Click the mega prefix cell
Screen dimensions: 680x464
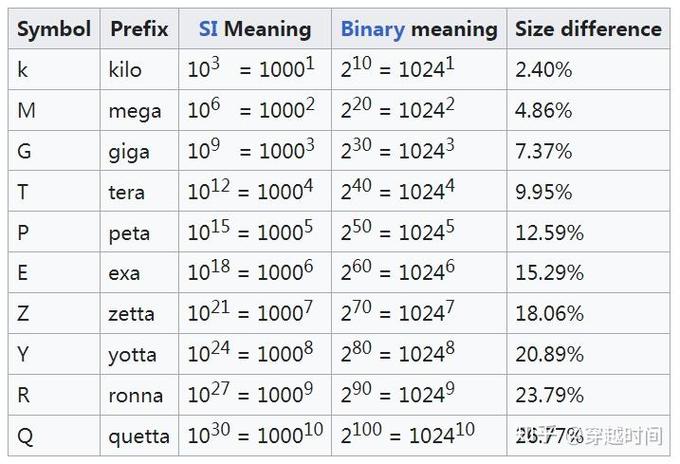(139, 110)
